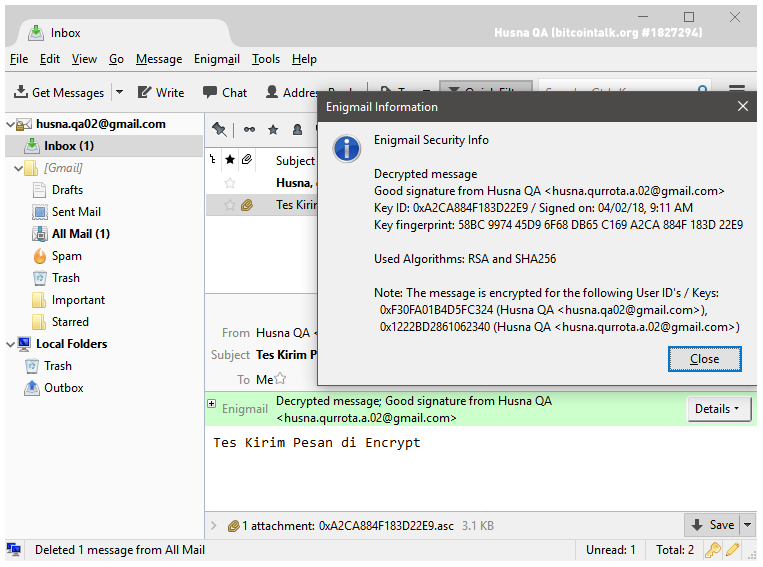Viewport: 763px width, 567px height.
Task: Click the pin quick filter icon
Action: (x=219, y=129)
